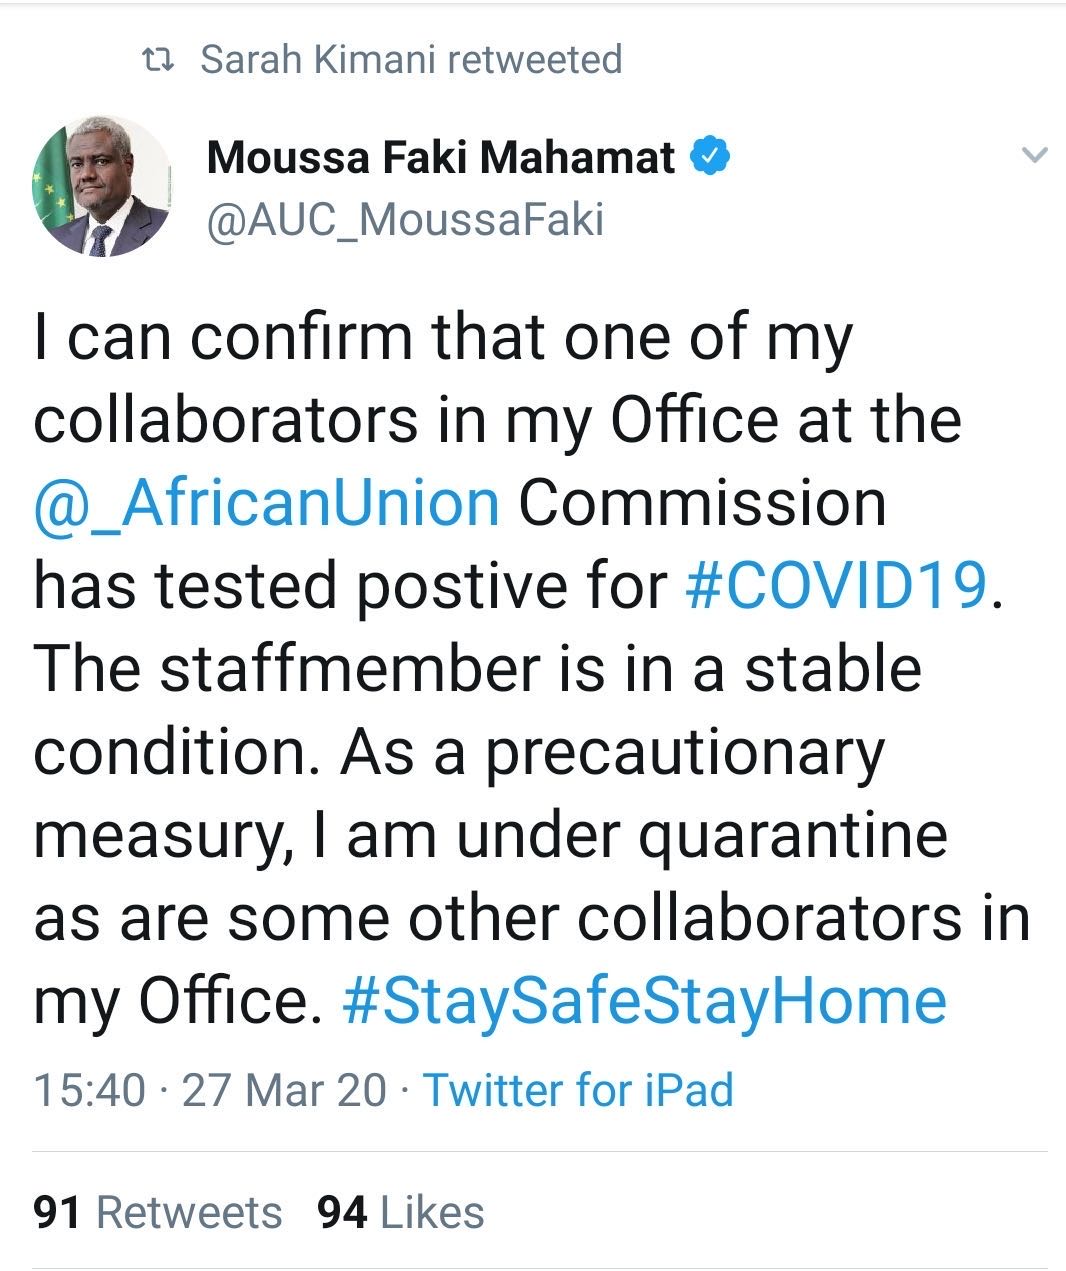Click the 27 Mar 20 date
Viewport: 1066px width, 1271px height.
[x=284, y=1089]
